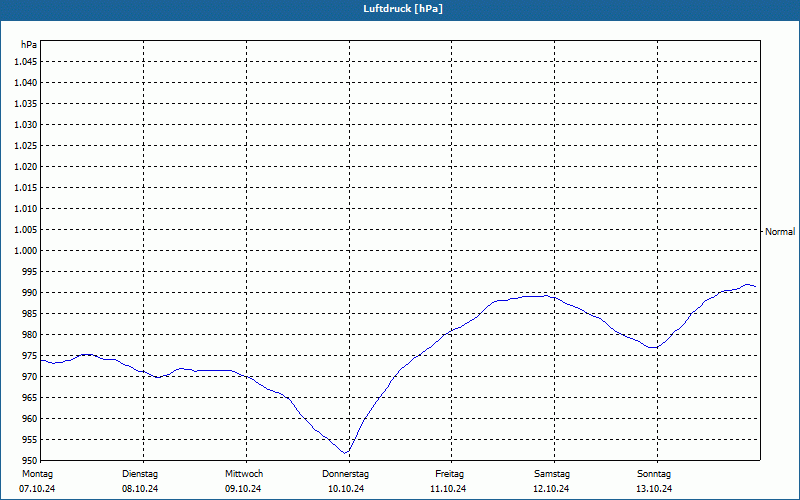Click the 965 y-axis label

pyautogui.click(x=30, y=397)
